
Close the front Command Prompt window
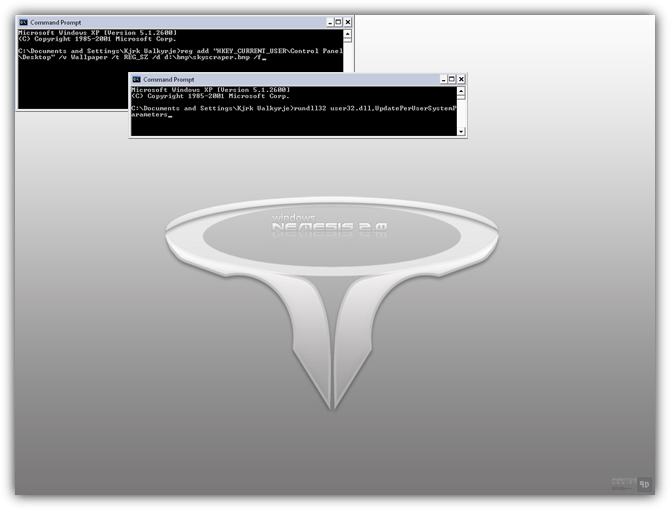(x=460, y=79)
